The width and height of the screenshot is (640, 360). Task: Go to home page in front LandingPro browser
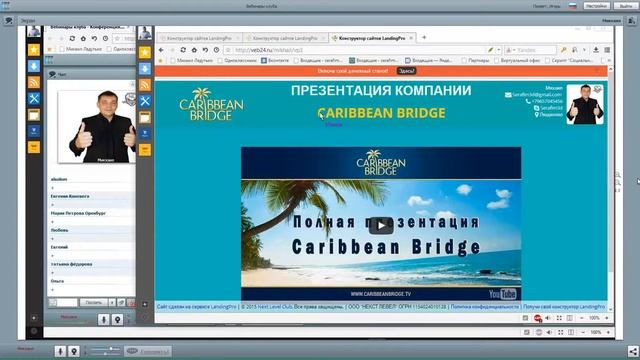(194, 50)
